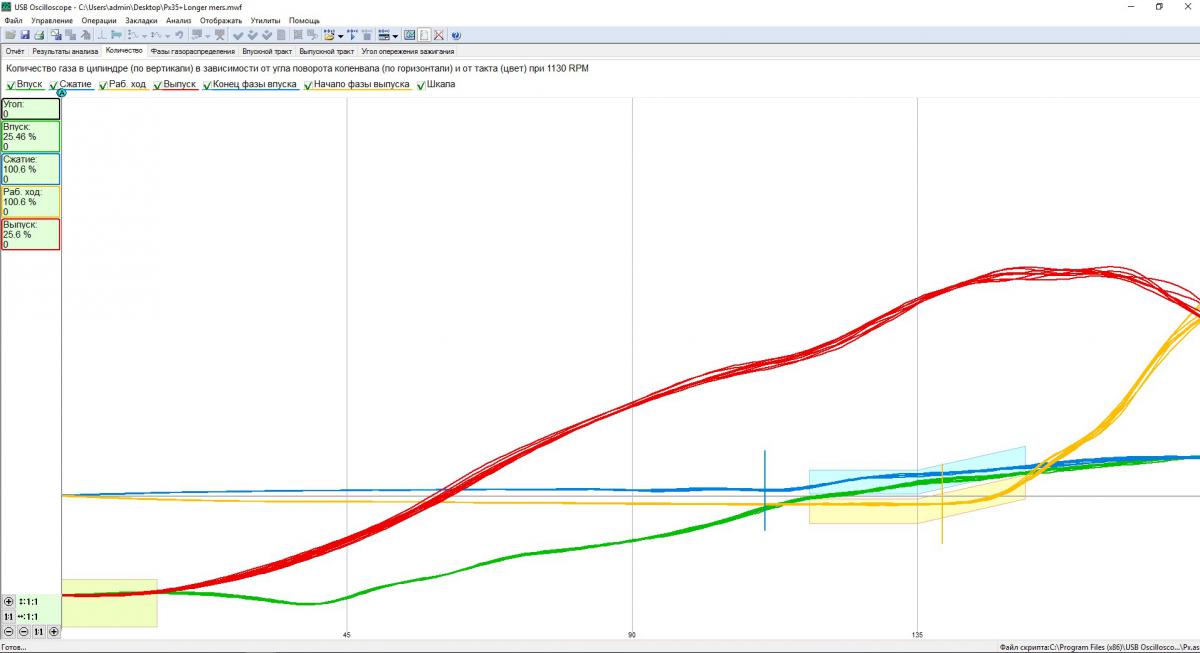The height and width of the screenshot is (653, 1200).
Task: Open the Утилиты menu
Action: coord(265,20)
